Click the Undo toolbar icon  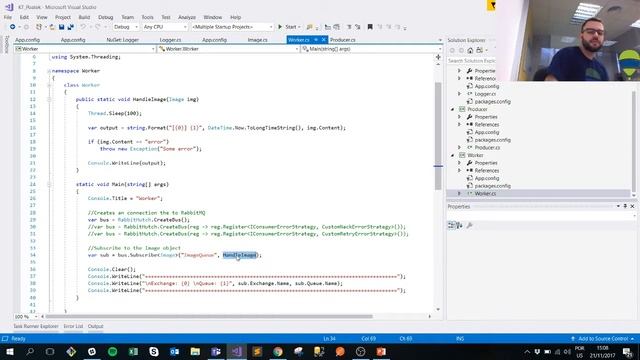point(83,27)
